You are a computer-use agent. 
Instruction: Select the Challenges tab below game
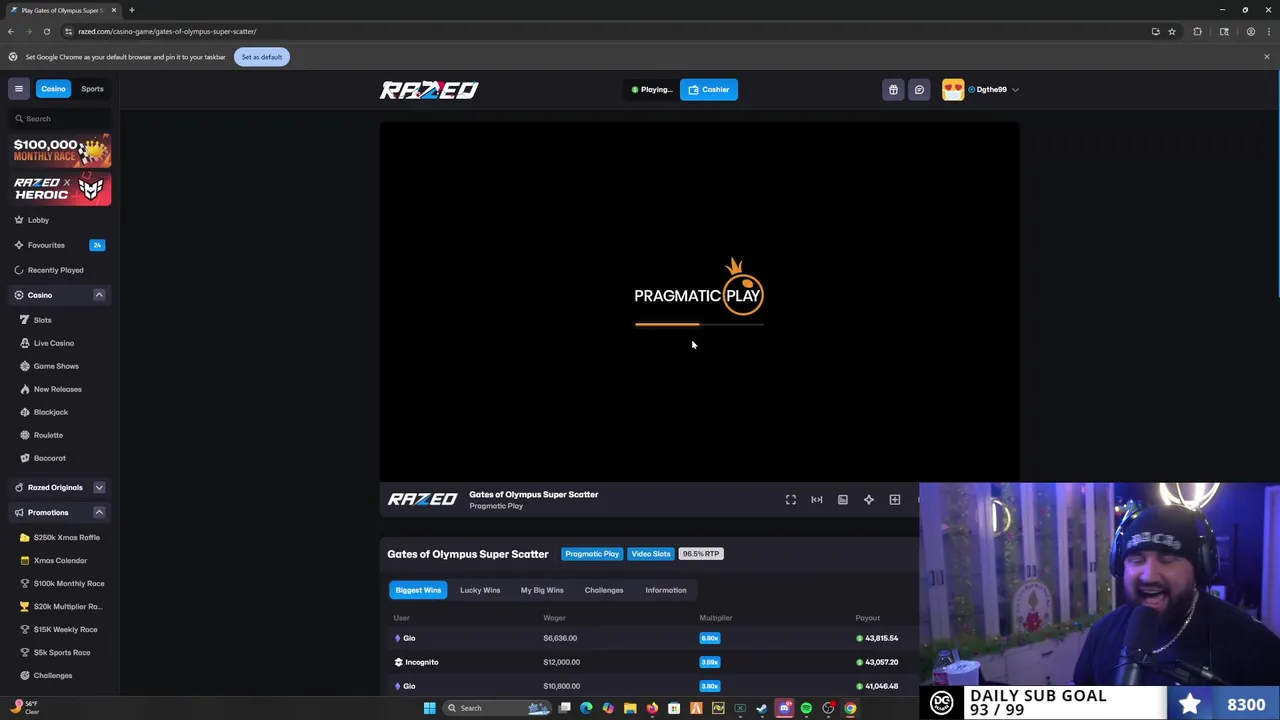(604, 590)
